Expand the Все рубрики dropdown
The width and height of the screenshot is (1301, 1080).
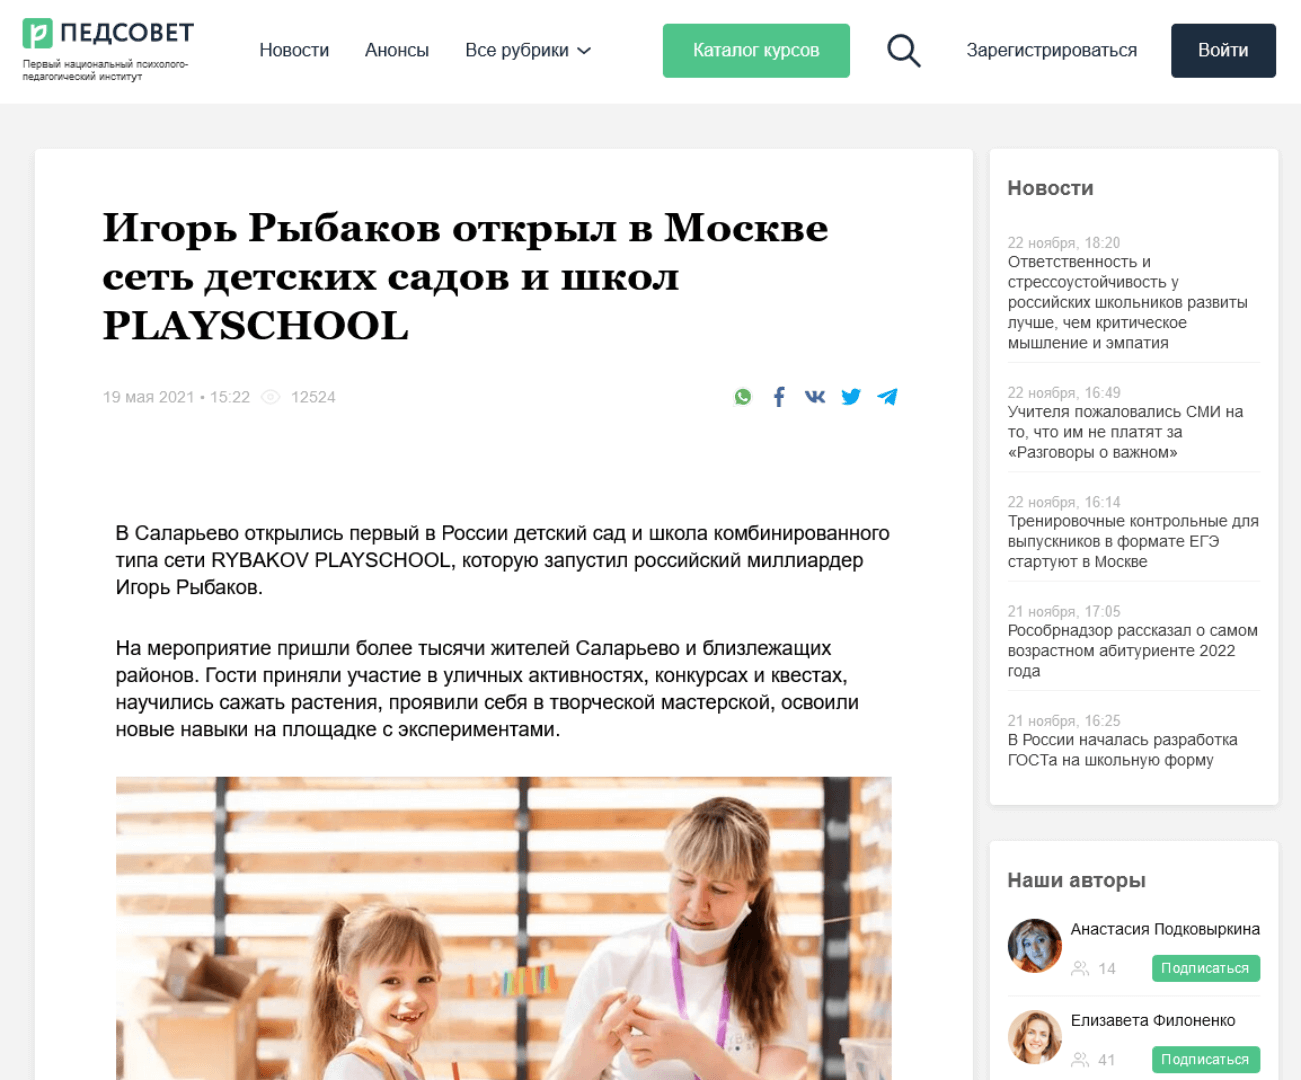coord(528,50)
